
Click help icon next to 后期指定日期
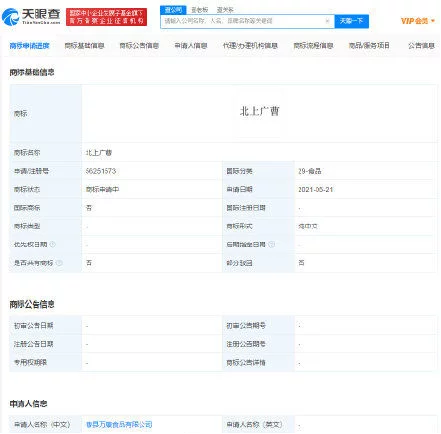[x=272, y=244]
